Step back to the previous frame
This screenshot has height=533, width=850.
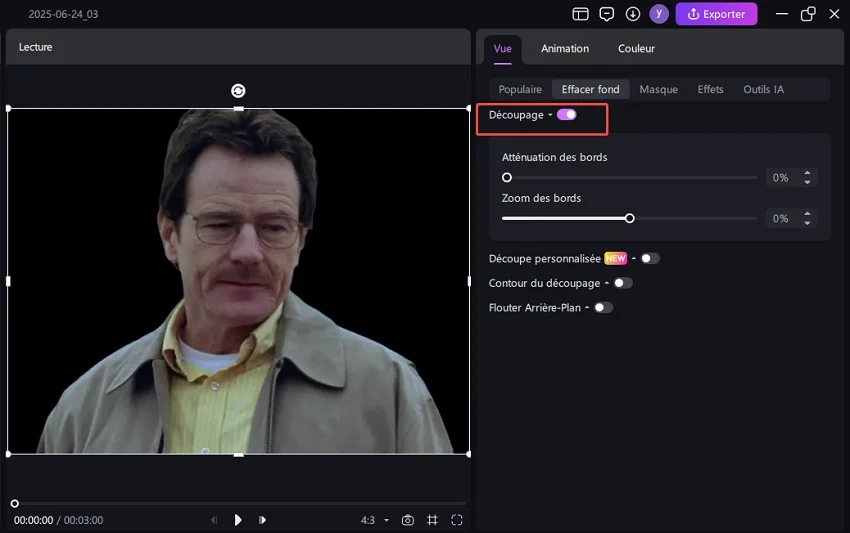point(214,520)
